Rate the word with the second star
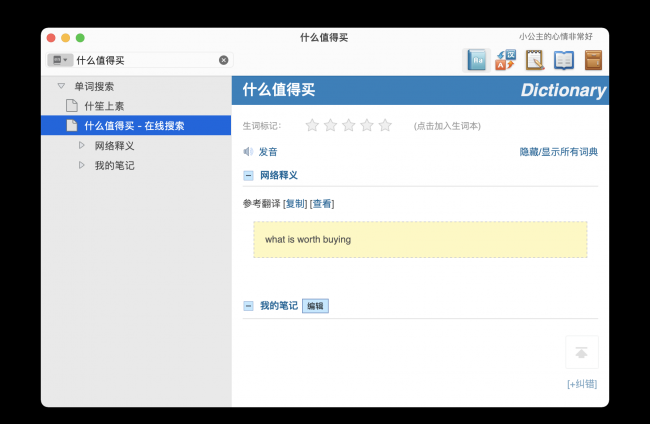 pos(330,125)
